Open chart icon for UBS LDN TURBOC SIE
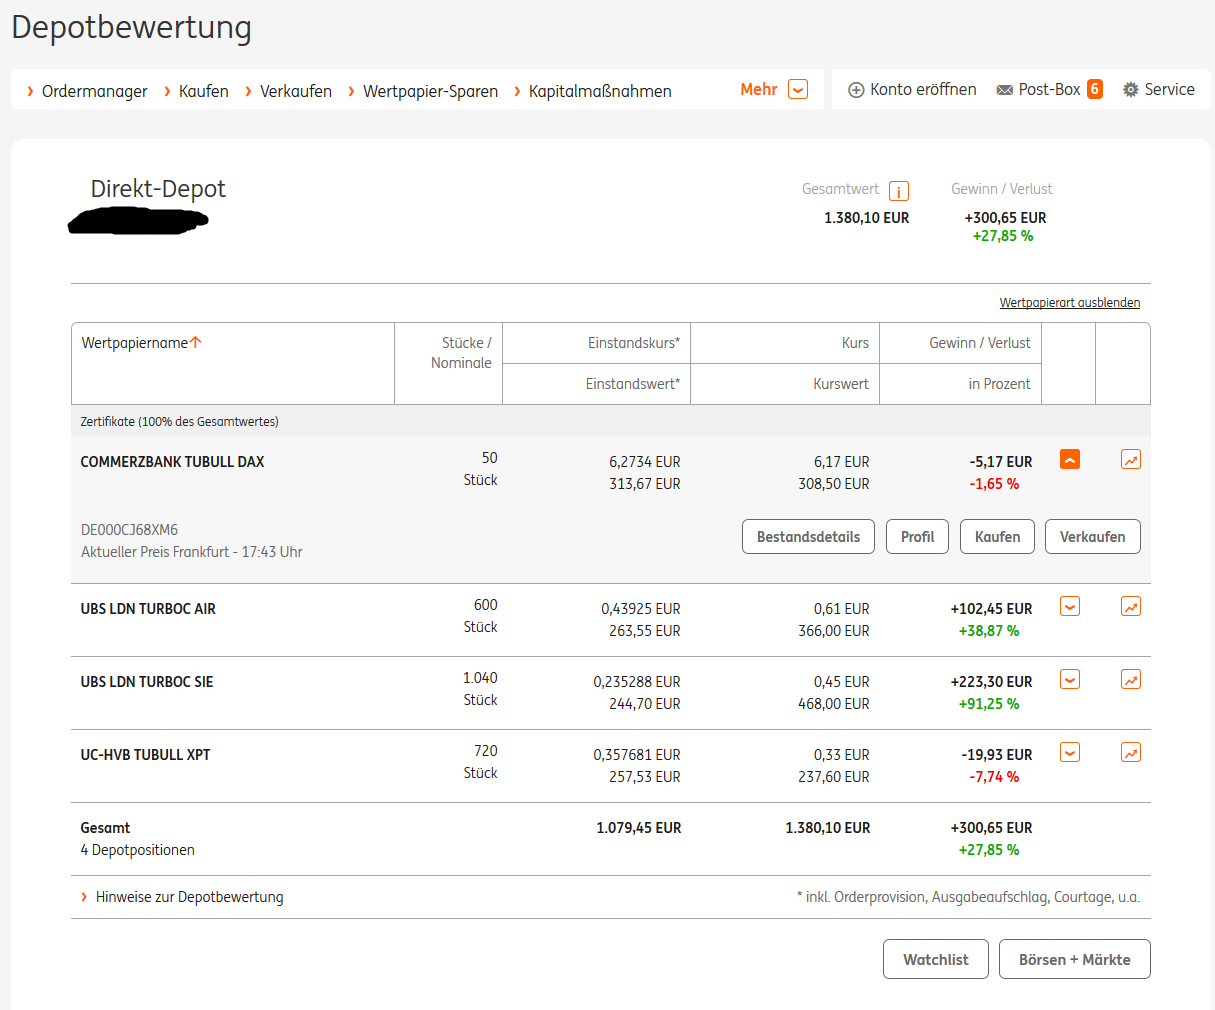This screenshot has width=1215, height=1010. click(1131, 680)
